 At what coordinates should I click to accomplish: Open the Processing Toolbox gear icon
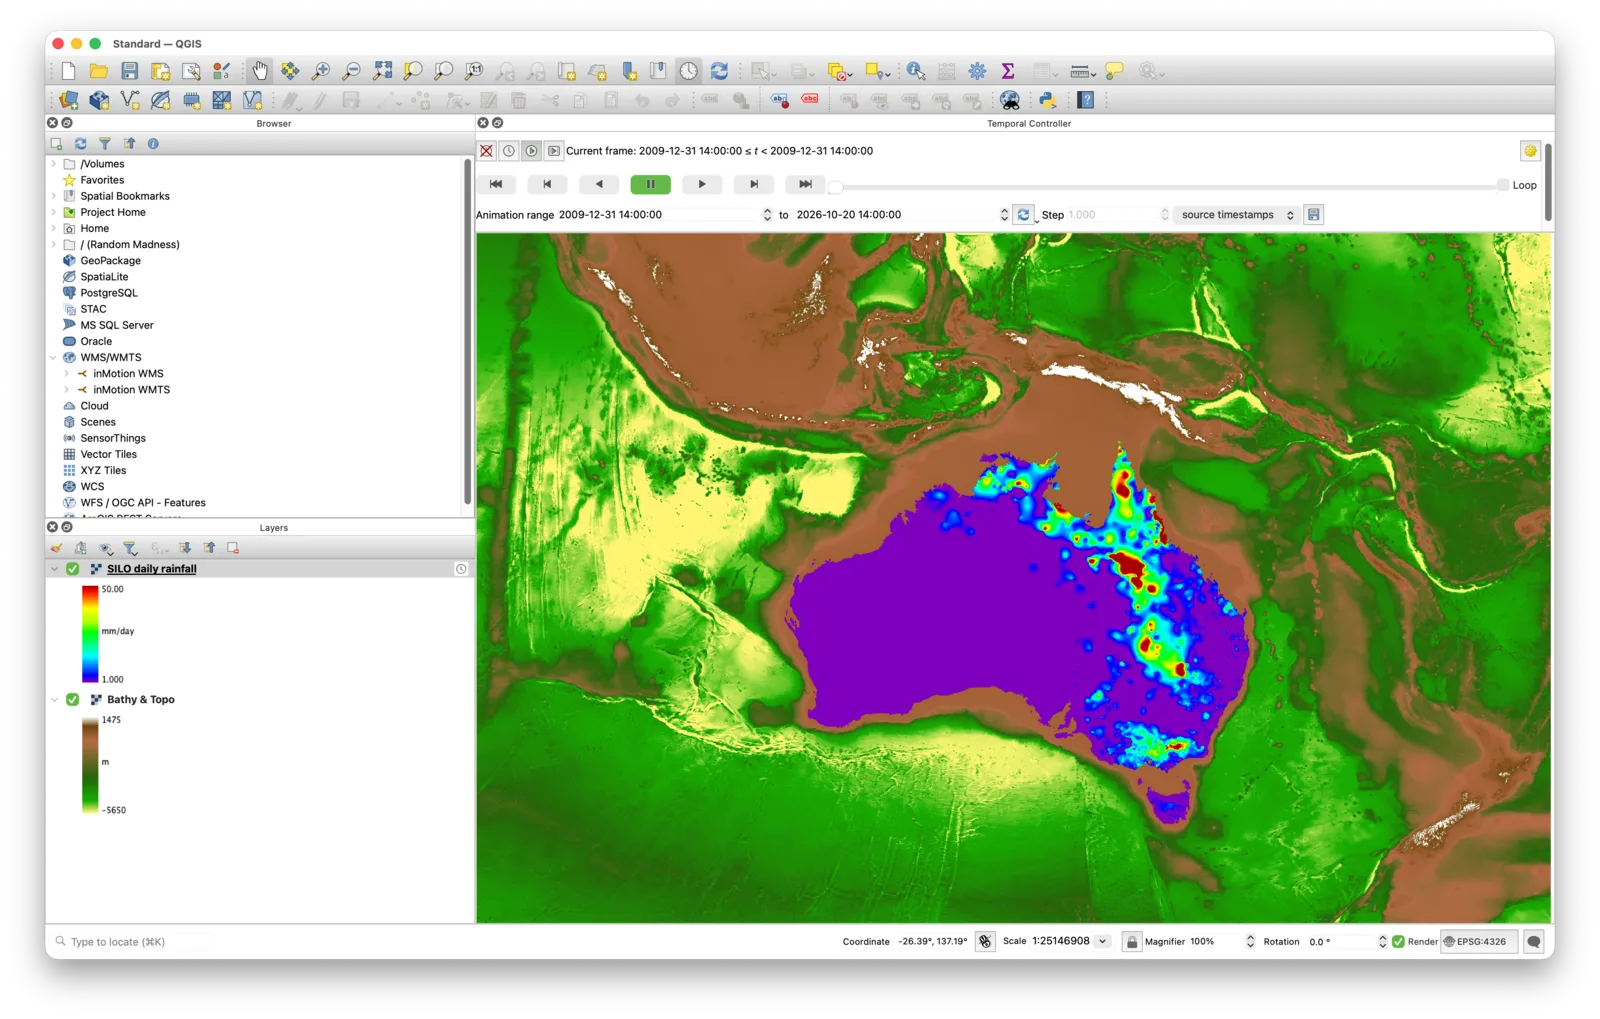977,71
